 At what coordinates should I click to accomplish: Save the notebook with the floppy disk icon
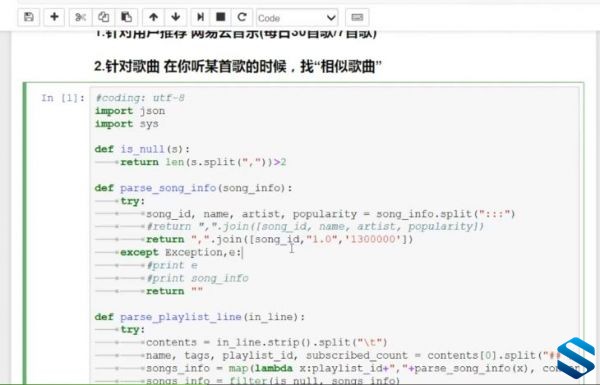pos(29,18)
